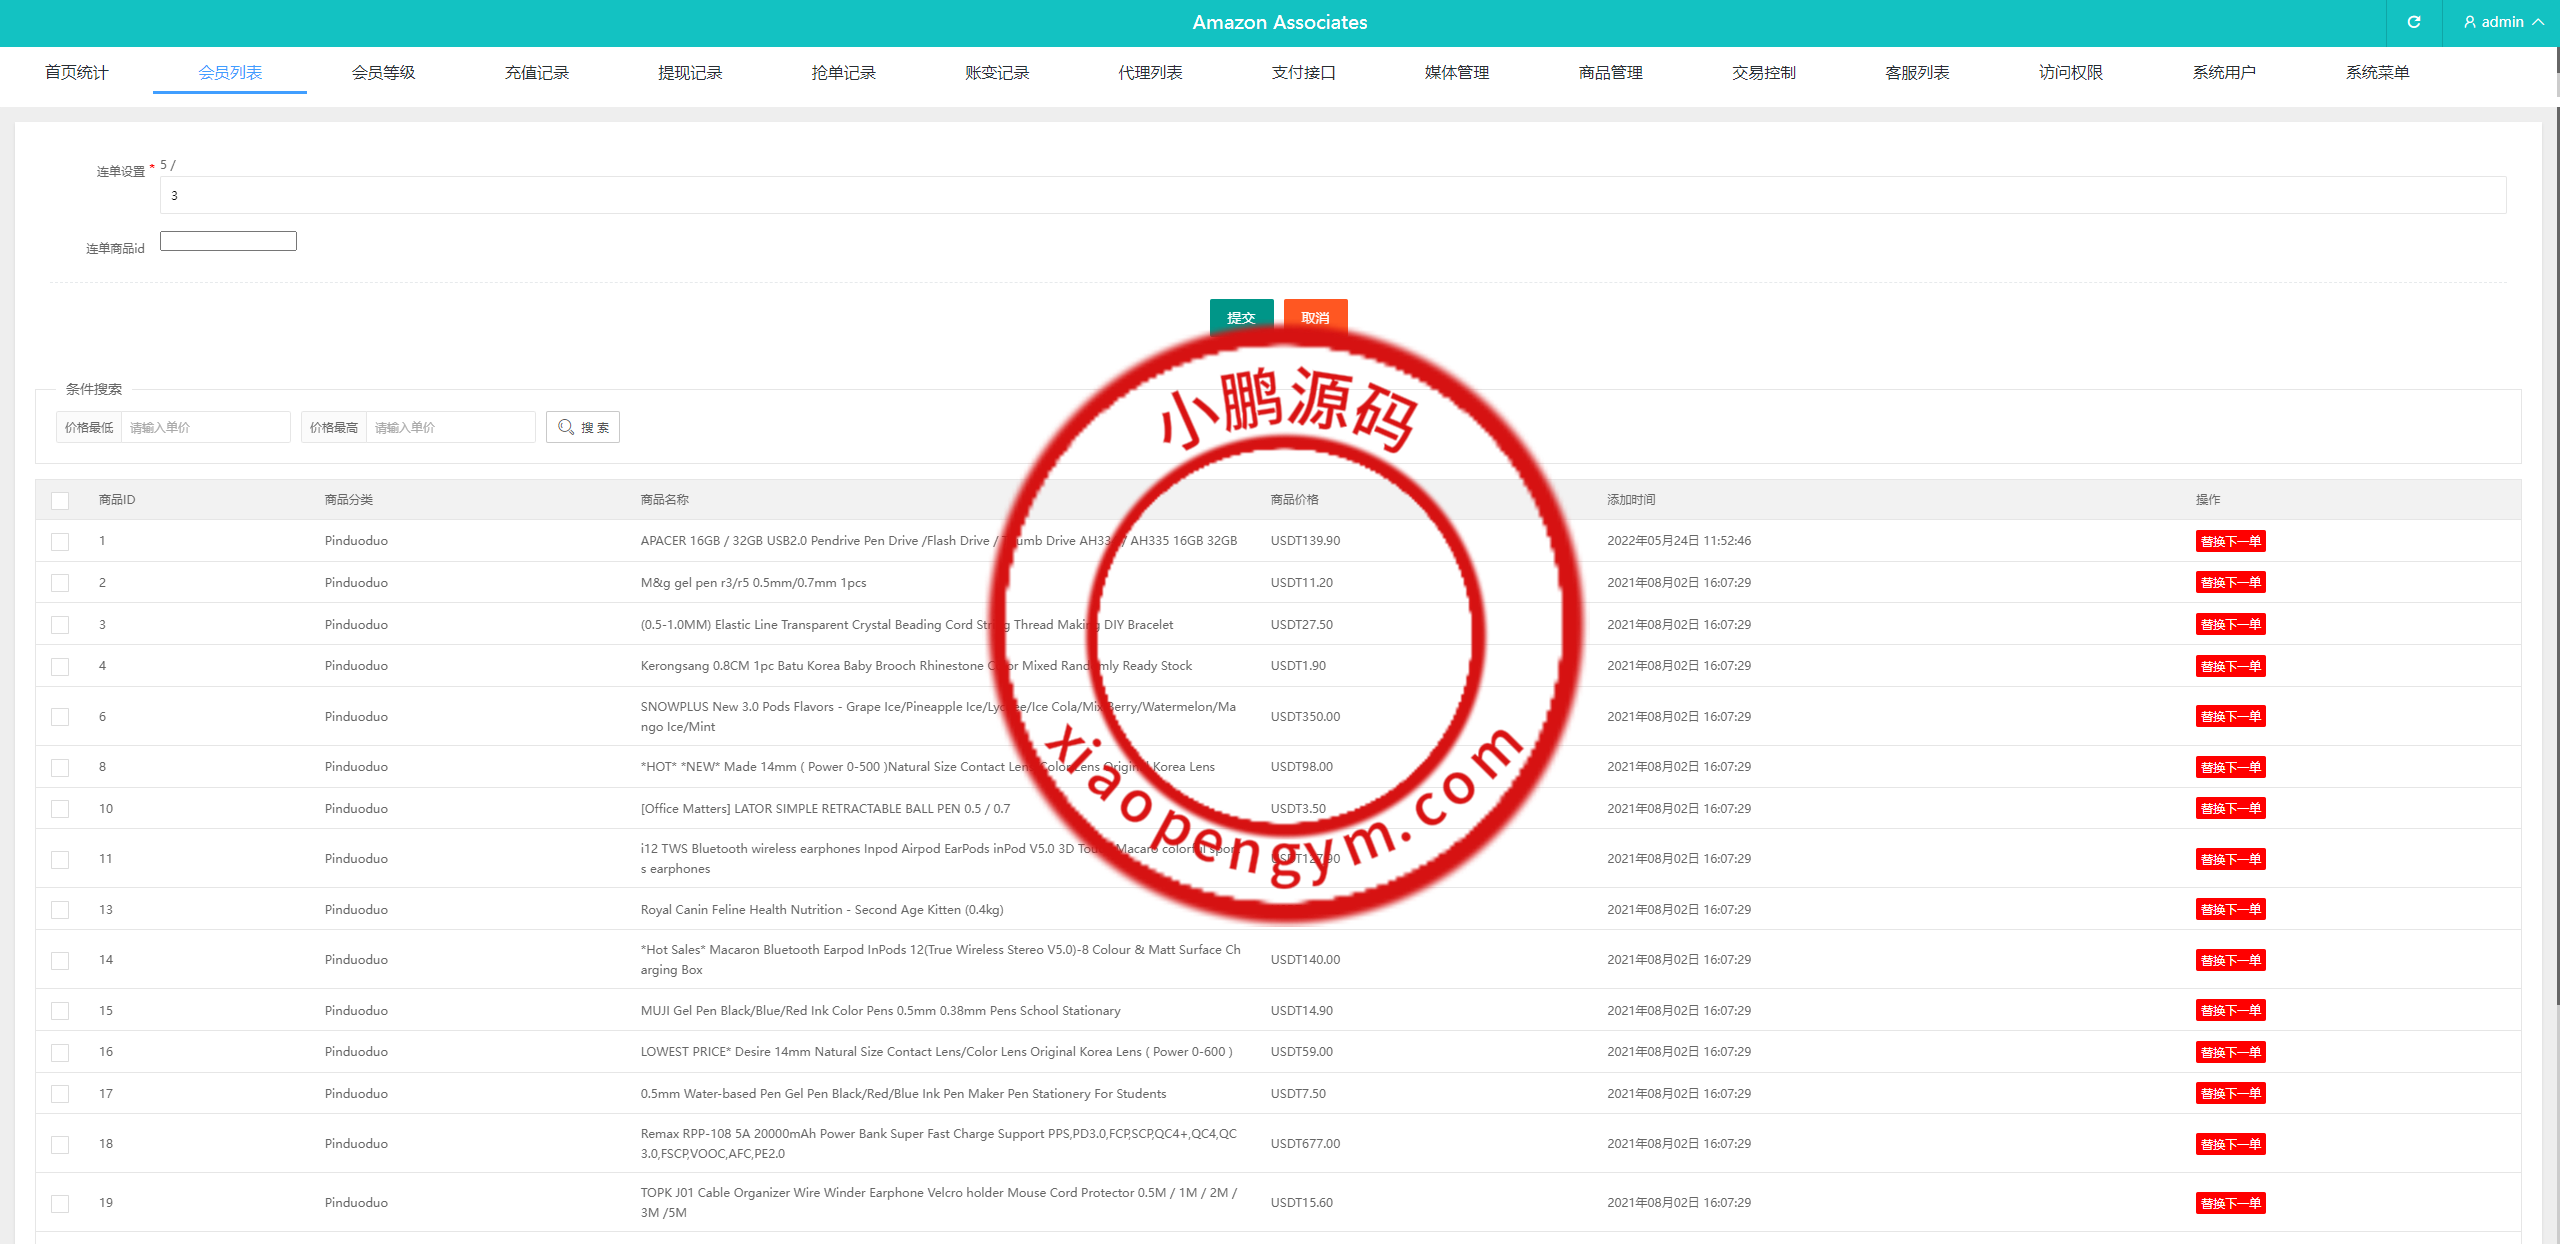Check the Royal Canin row checkbox
Image resolution: width=2560 pixels, height=1244 pixels.
60,910
